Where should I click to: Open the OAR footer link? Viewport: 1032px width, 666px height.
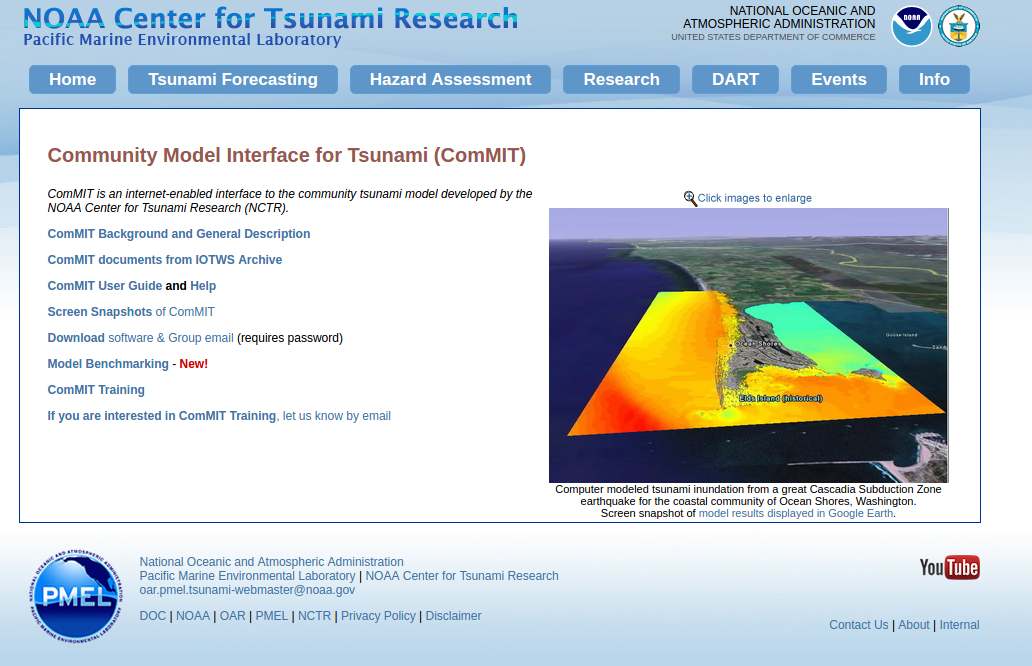[232, 616]
